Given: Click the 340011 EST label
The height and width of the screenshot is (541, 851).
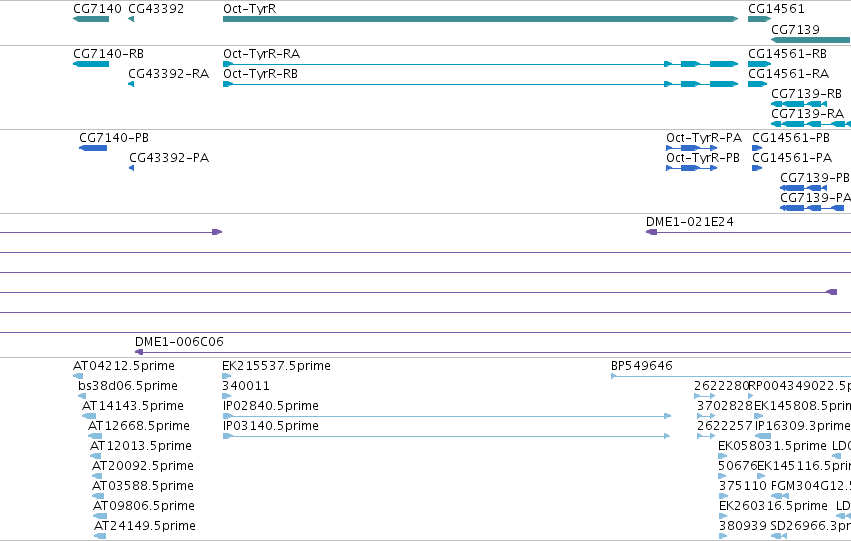Looking at the screenshot, I should [x=246, y=386].
